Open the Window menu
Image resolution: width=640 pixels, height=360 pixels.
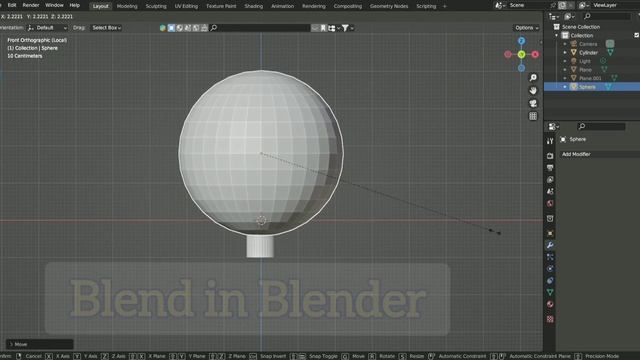(x=54, y=5)
